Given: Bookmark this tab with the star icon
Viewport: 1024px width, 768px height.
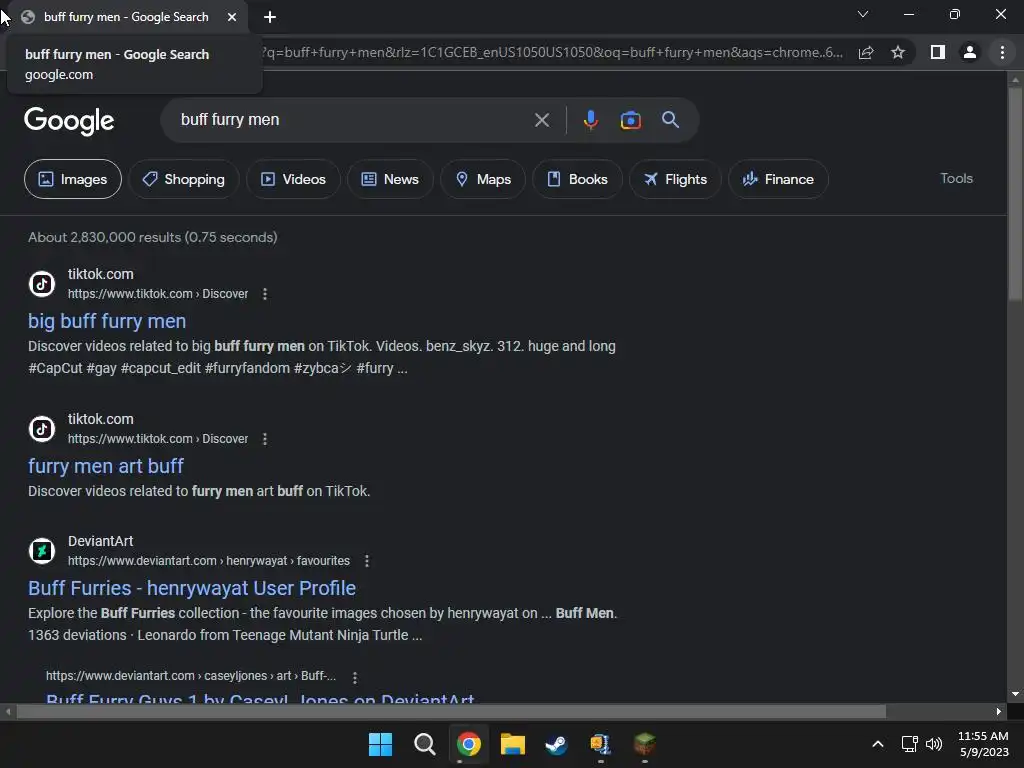Looking at the screenshot, I should [898, 52].
